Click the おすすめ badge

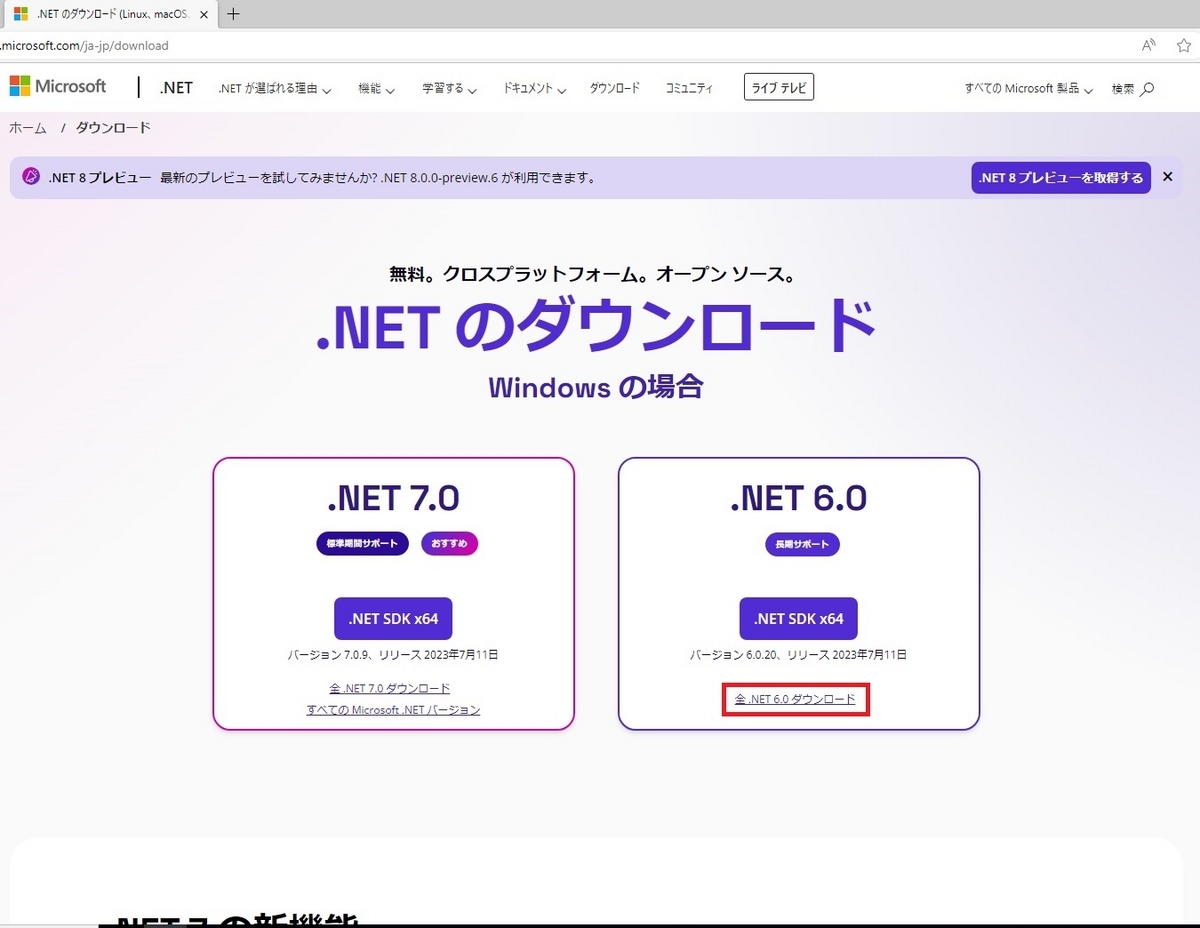coord(450,544)
